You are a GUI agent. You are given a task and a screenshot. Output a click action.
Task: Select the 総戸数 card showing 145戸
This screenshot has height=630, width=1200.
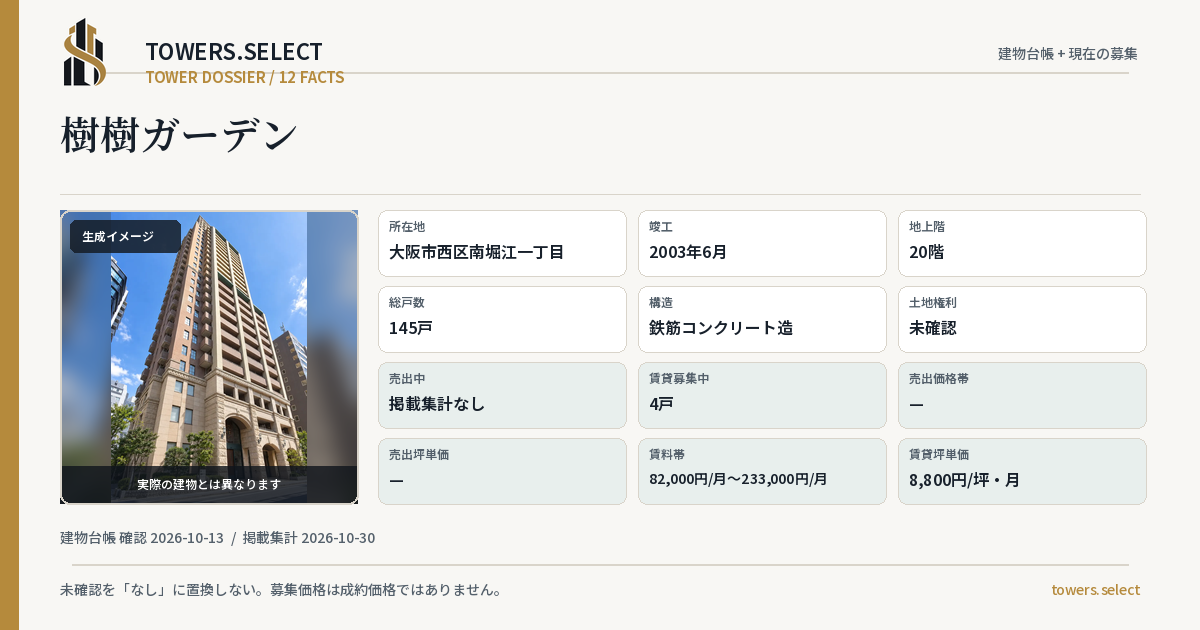502,319
